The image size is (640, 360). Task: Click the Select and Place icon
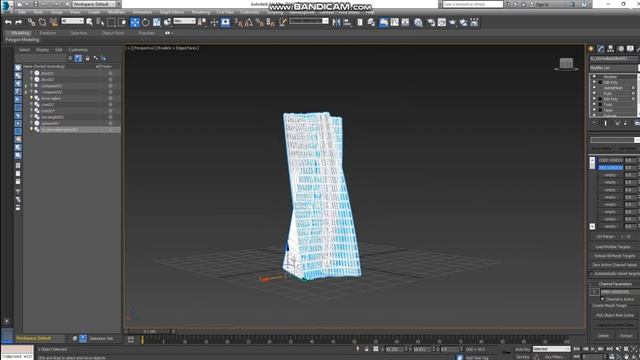pyautogui.click(x=167, y=22)
